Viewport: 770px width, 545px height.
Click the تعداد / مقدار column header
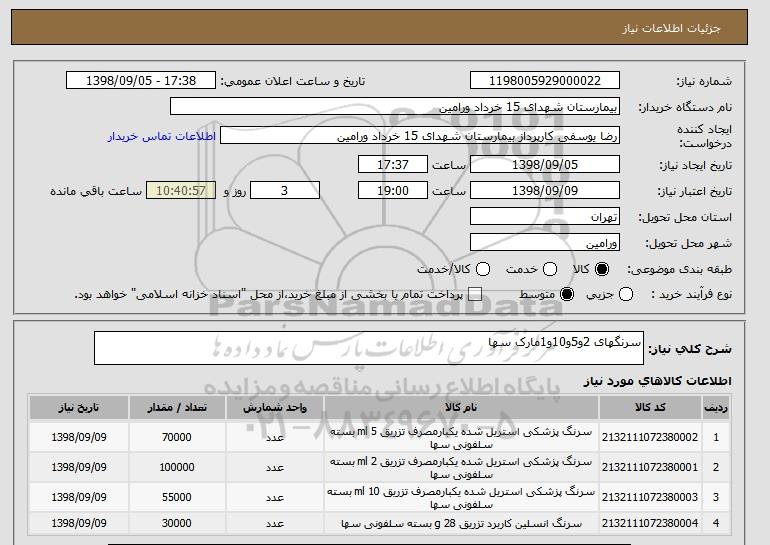click(x=177, y=408)
